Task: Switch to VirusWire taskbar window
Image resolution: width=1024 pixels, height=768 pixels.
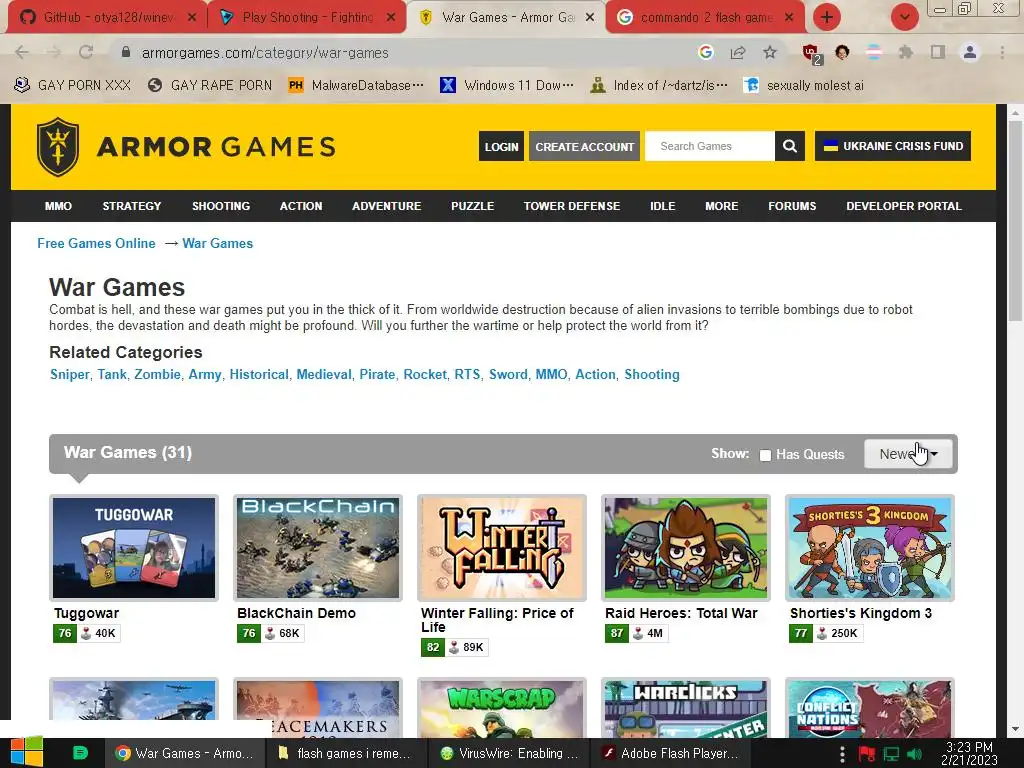Action: tap(509, 753)
